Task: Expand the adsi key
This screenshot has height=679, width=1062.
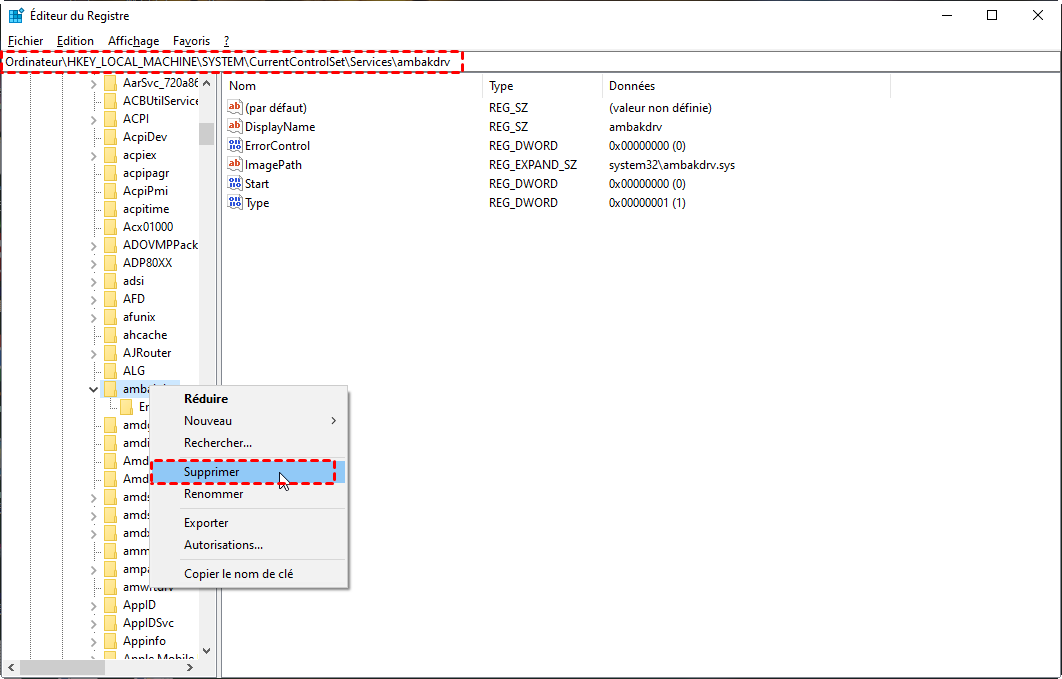Action: (93, 282)
